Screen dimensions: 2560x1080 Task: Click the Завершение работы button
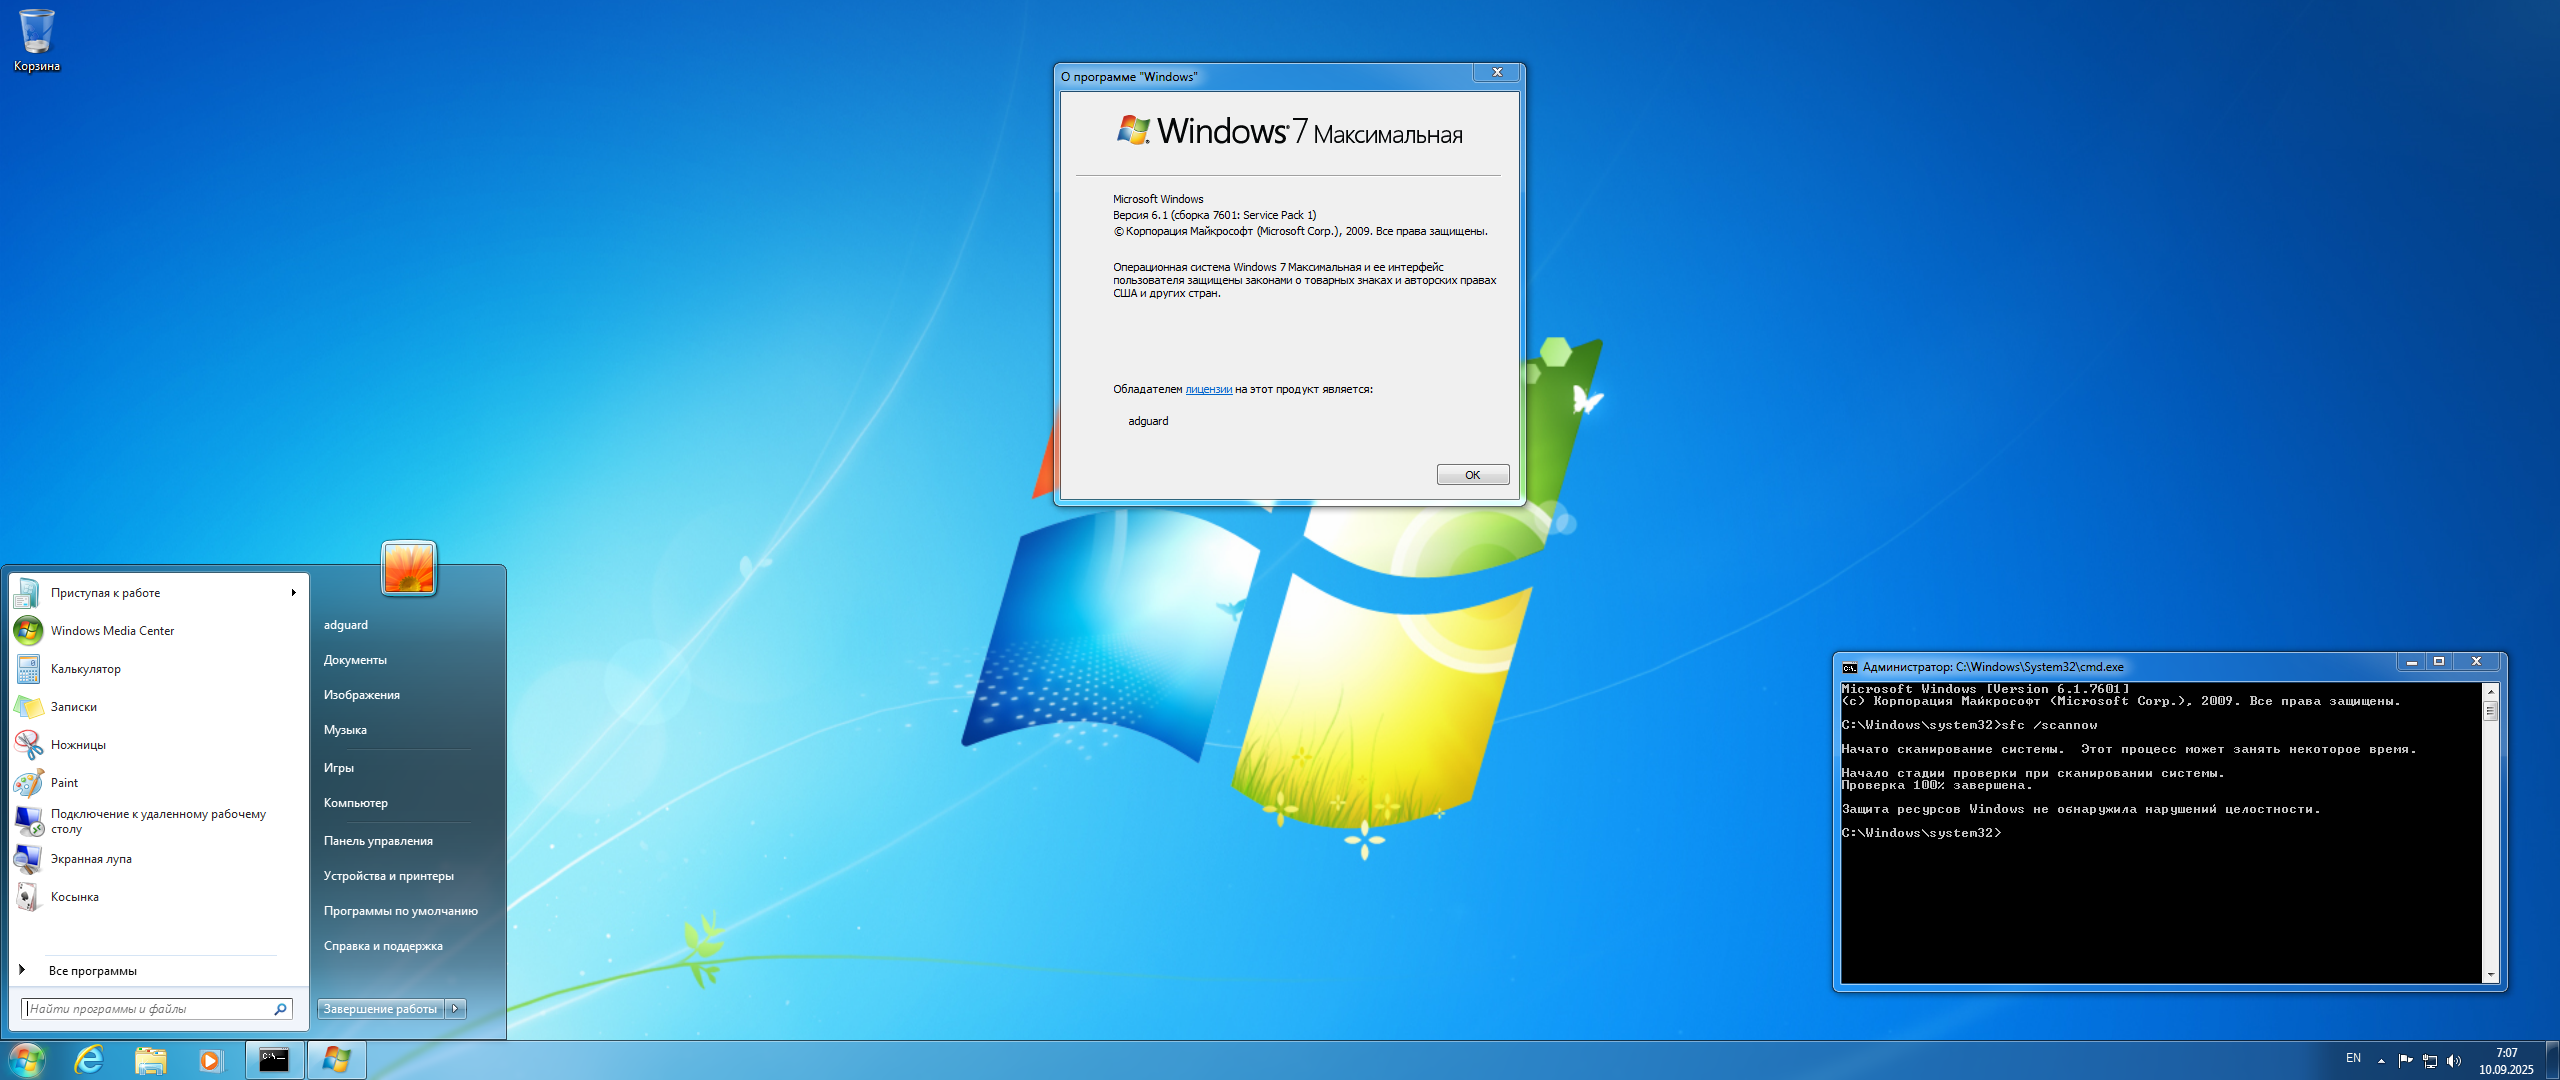(381, 1009)
